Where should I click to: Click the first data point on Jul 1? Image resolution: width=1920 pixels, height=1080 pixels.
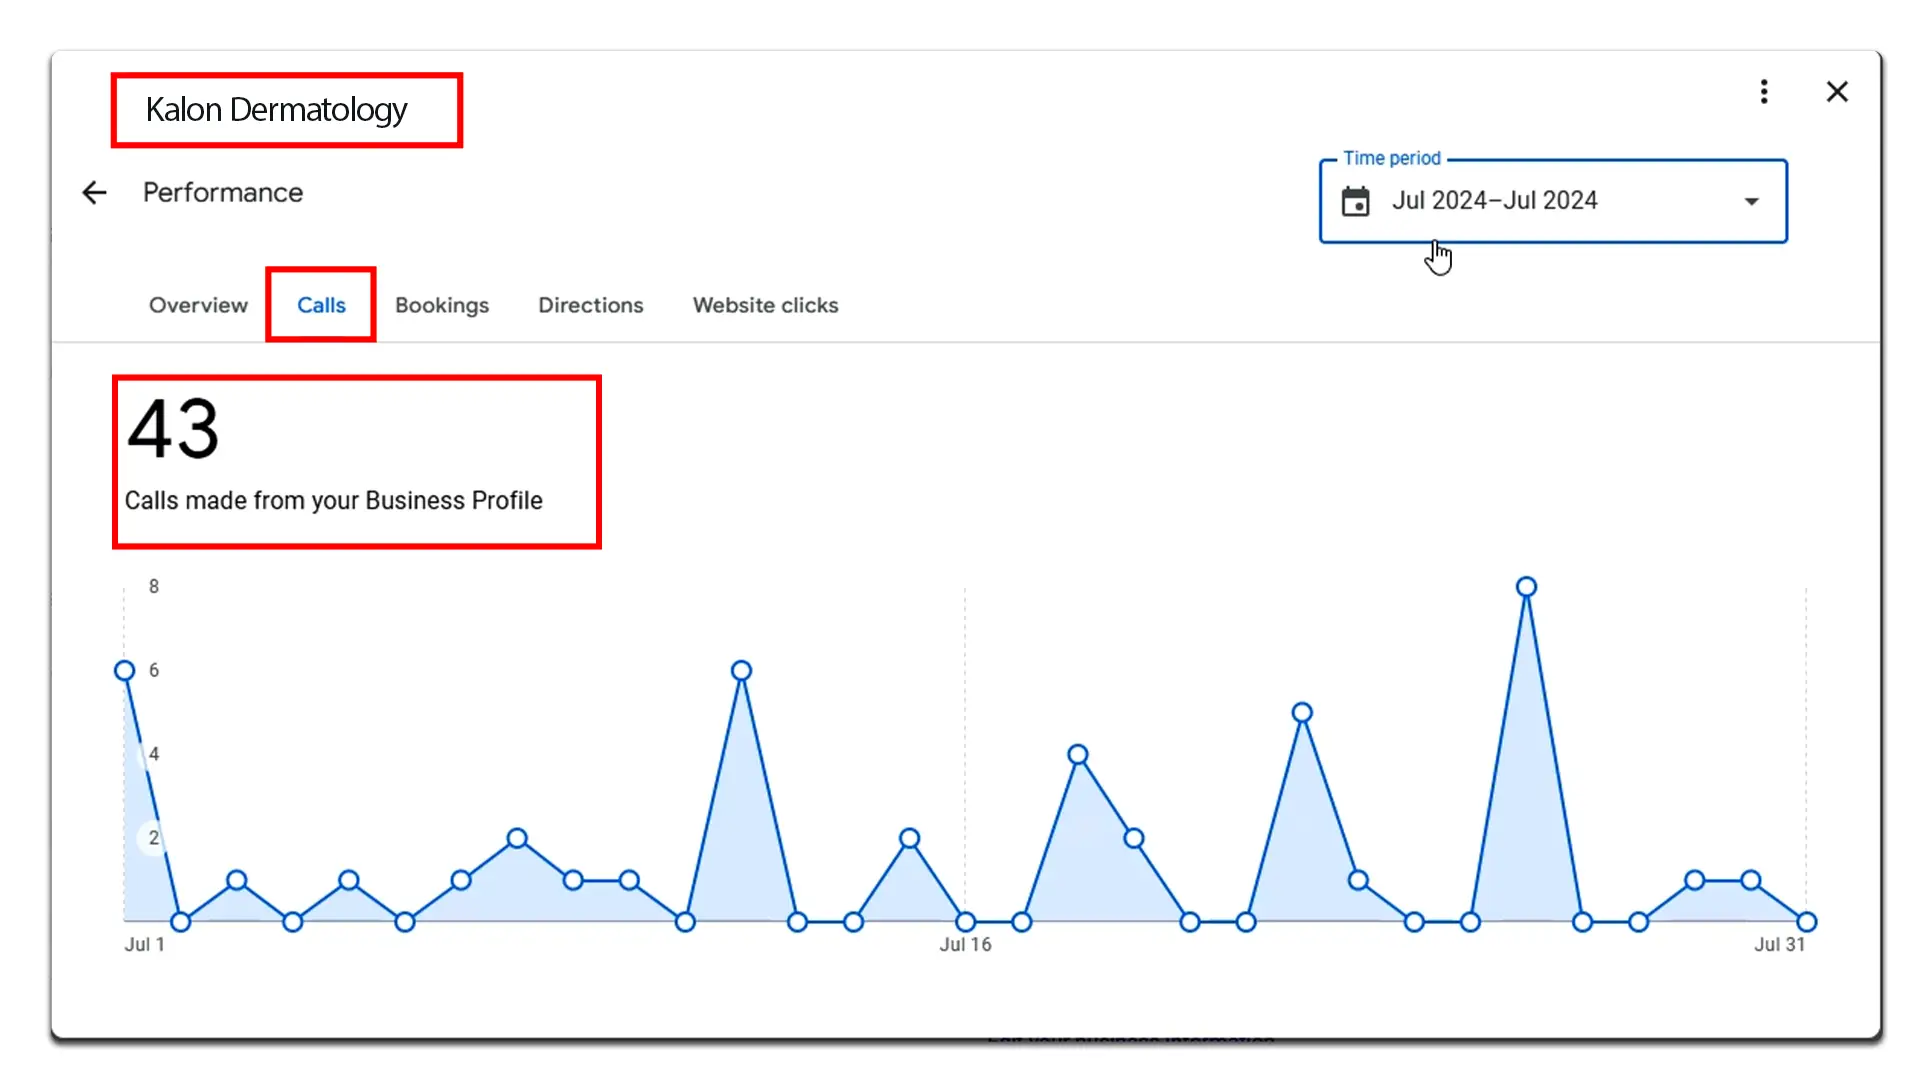(x=125, y=671)
